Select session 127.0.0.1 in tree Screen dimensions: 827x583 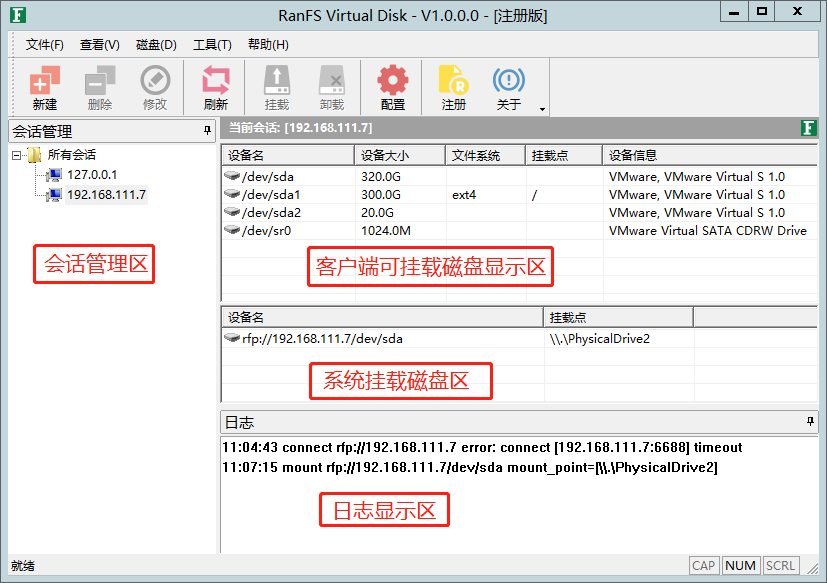[x=92, y=175]
